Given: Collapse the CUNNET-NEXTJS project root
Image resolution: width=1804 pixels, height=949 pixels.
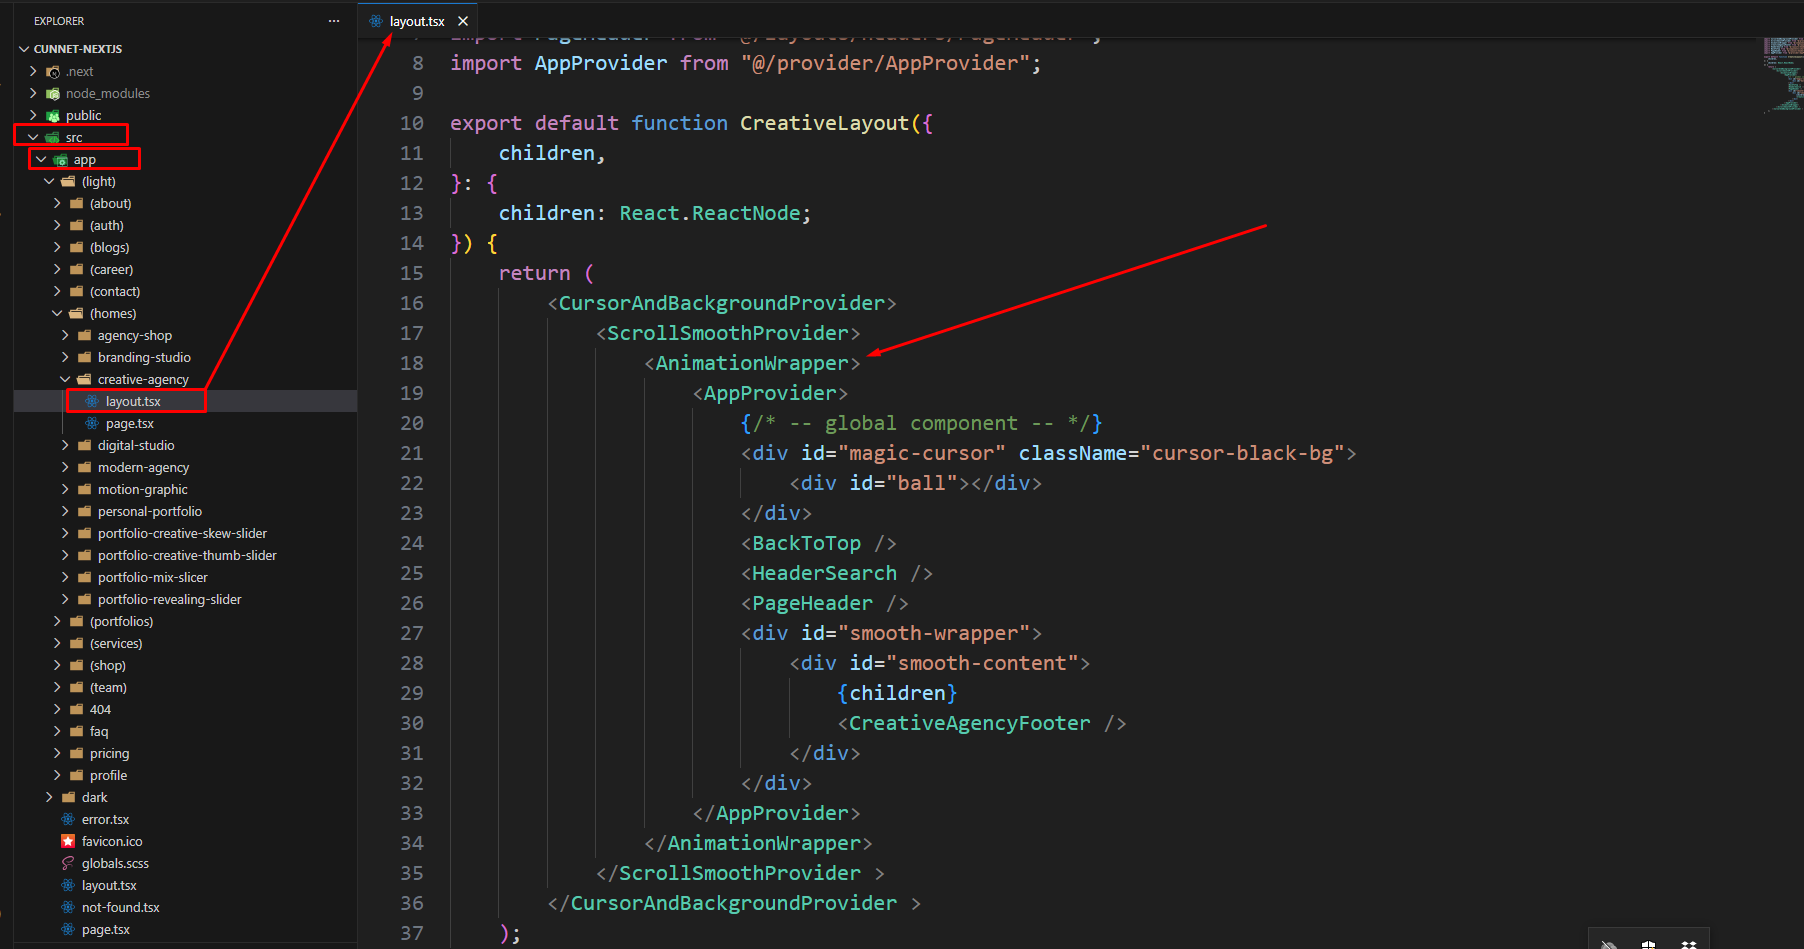Looking at the screenshot, I should click(x=24, y=49).
